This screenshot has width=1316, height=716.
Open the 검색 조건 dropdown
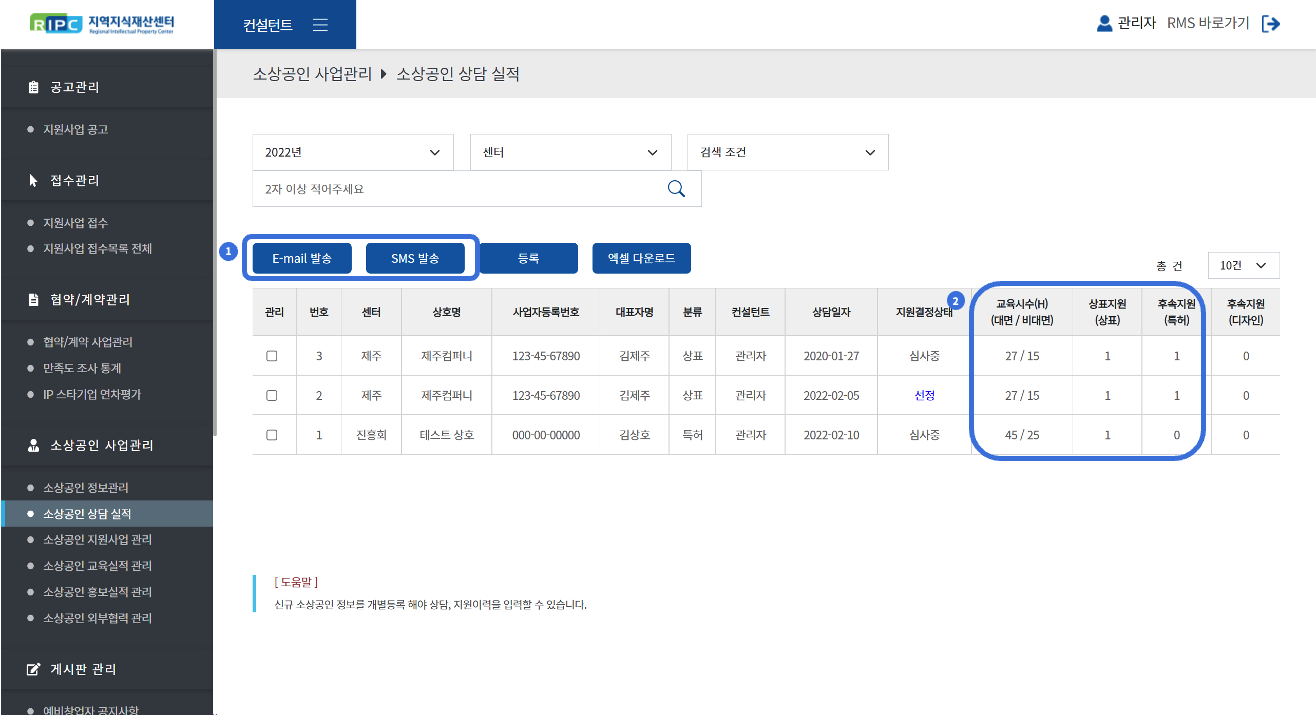(x=787, y=152)
